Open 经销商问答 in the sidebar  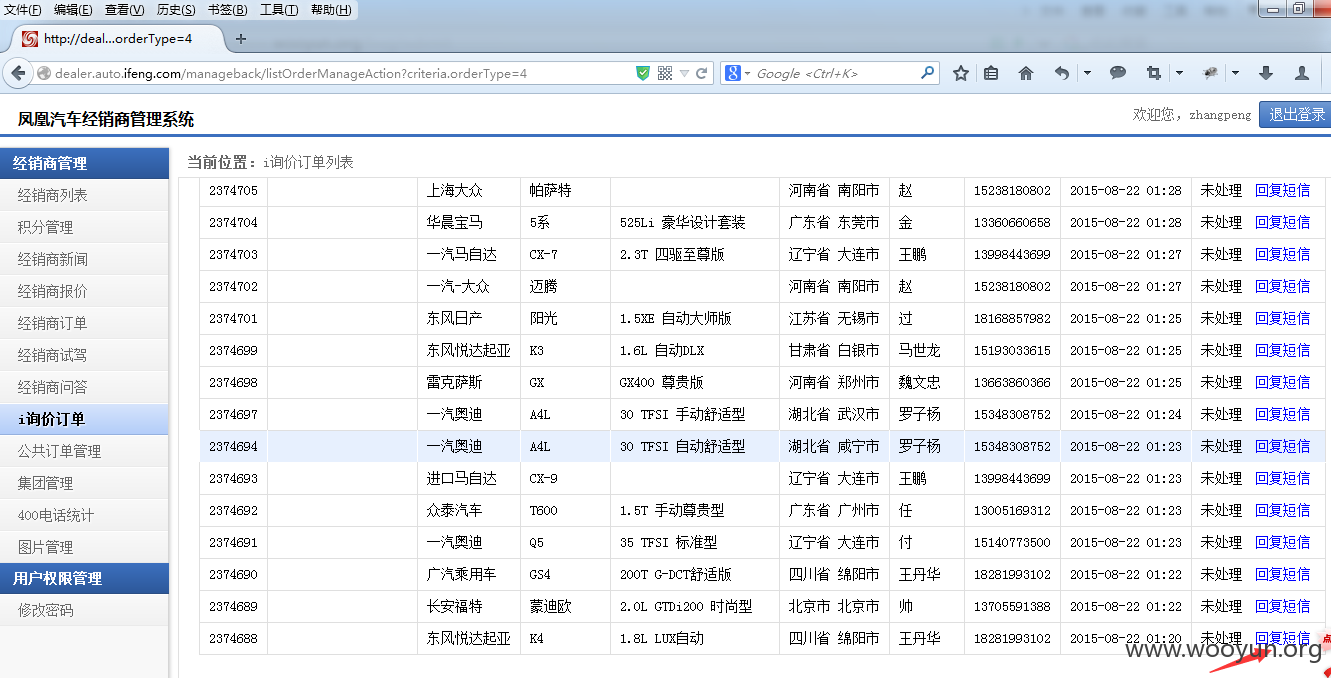pyautogui.click(x=84, y=387)
